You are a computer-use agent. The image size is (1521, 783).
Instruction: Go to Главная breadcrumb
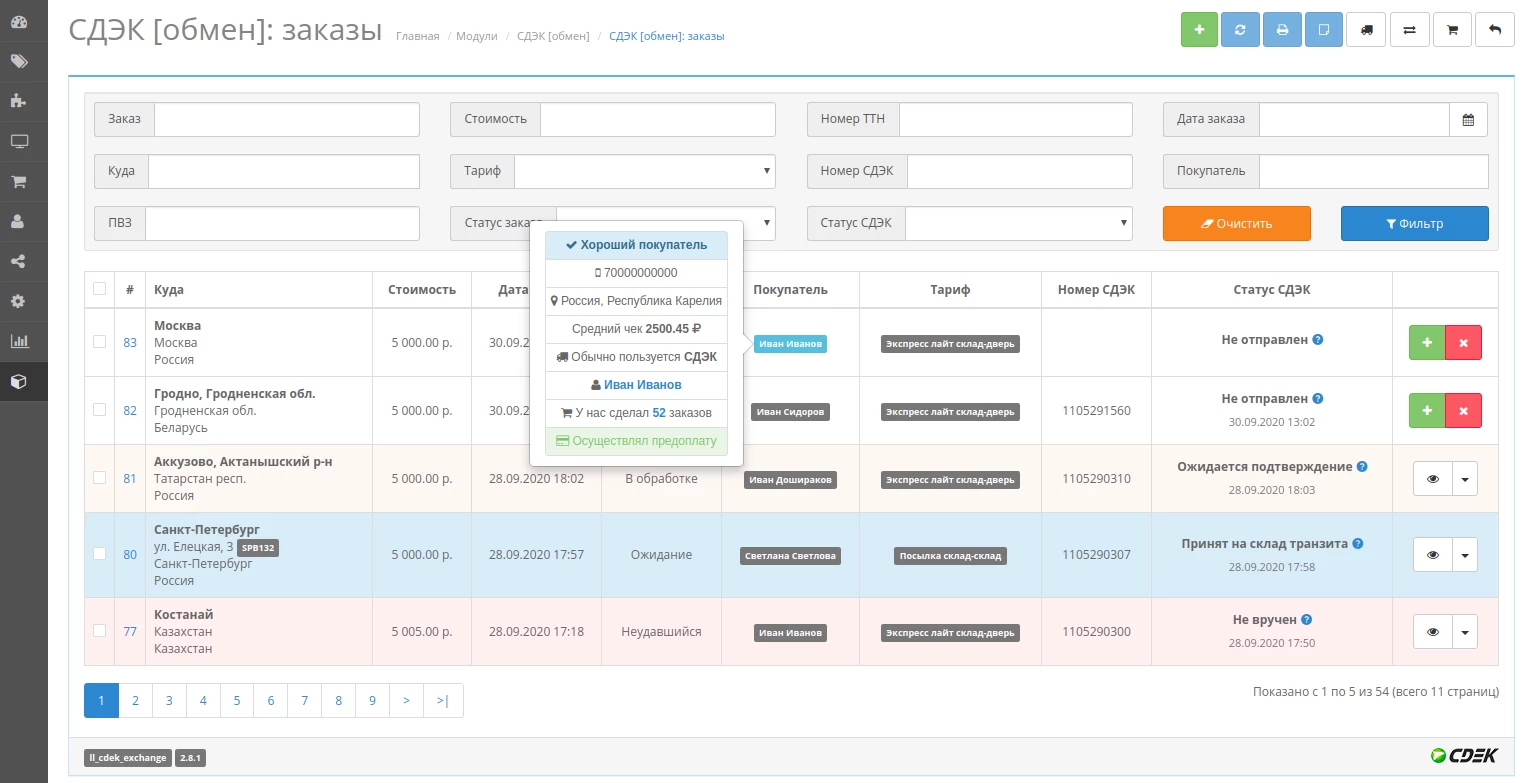[x=417, y=36]
